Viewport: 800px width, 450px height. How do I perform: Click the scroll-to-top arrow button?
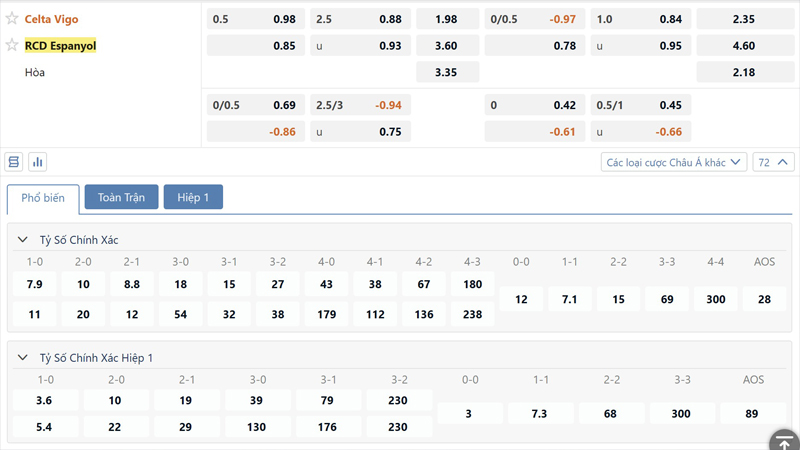(x=783, y=441)
